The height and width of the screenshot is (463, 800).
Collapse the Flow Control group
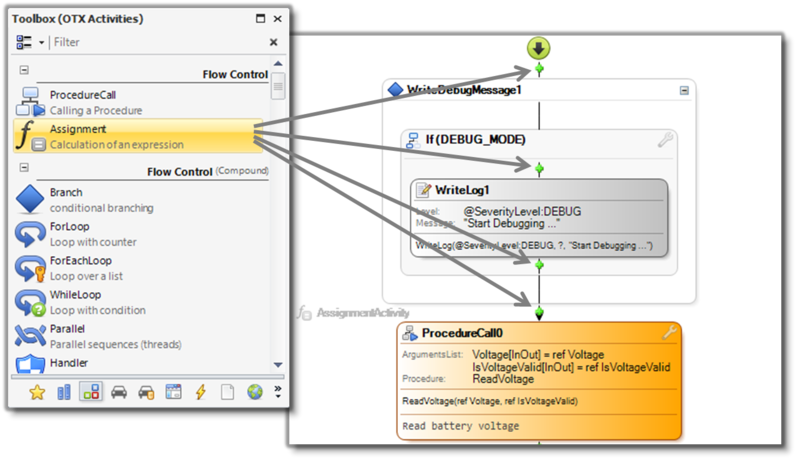coord(24,71)
